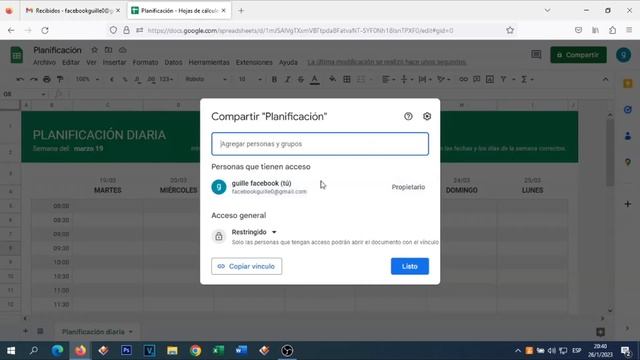The image size is (640, 360).
Task: Open the Ayuda menu
Action: [288, 62]
